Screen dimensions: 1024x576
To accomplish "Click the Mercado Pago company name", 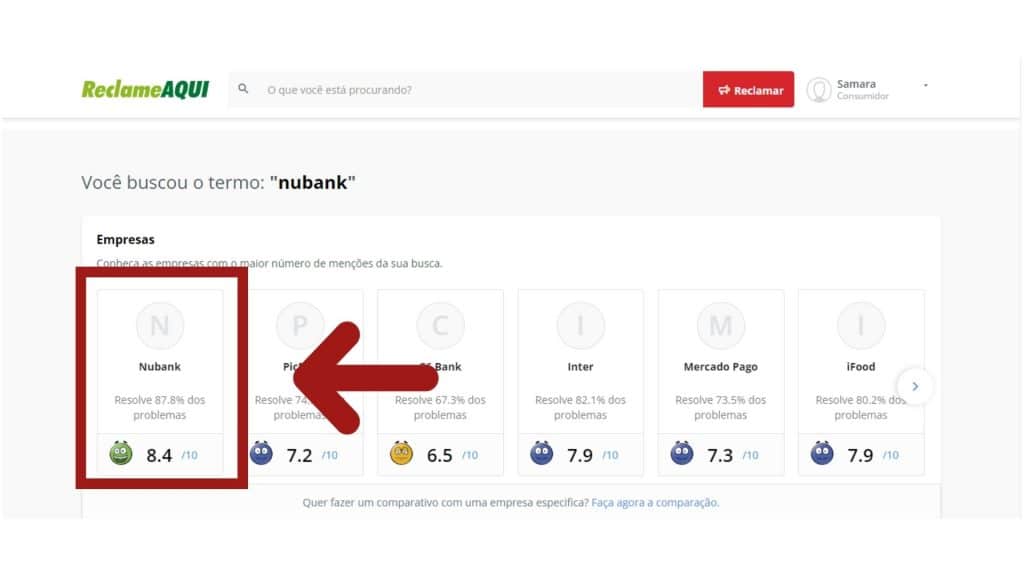I will tap(721, 366).
